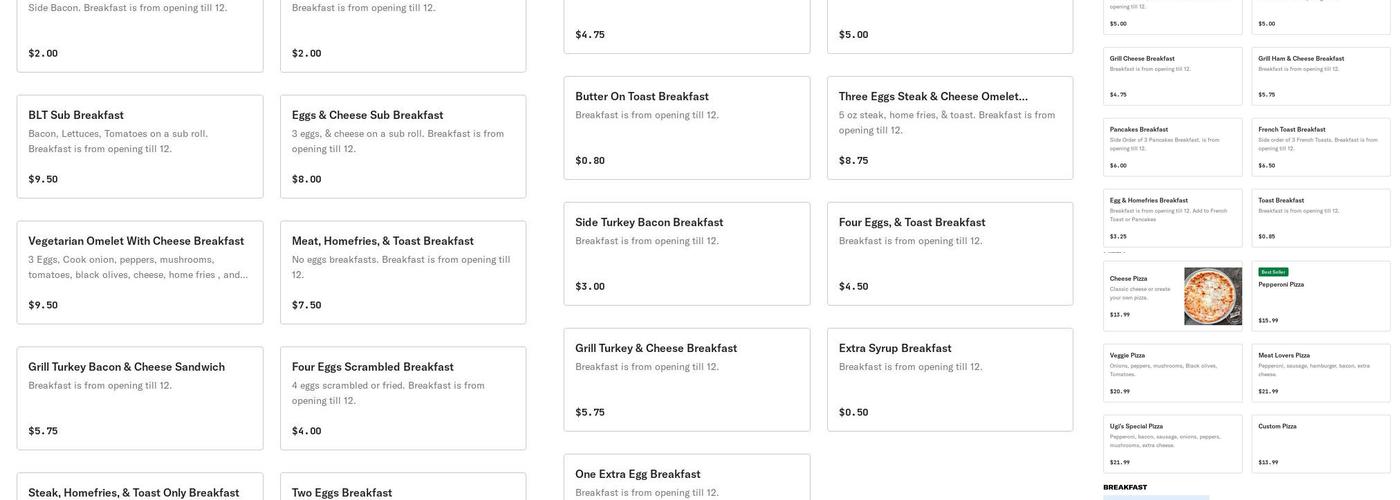Select Grill Turkey Bacon & Cheese Sandwich
Image resolution: width=1400 pixels, height=500 pixels.
[x=140, y=398]
